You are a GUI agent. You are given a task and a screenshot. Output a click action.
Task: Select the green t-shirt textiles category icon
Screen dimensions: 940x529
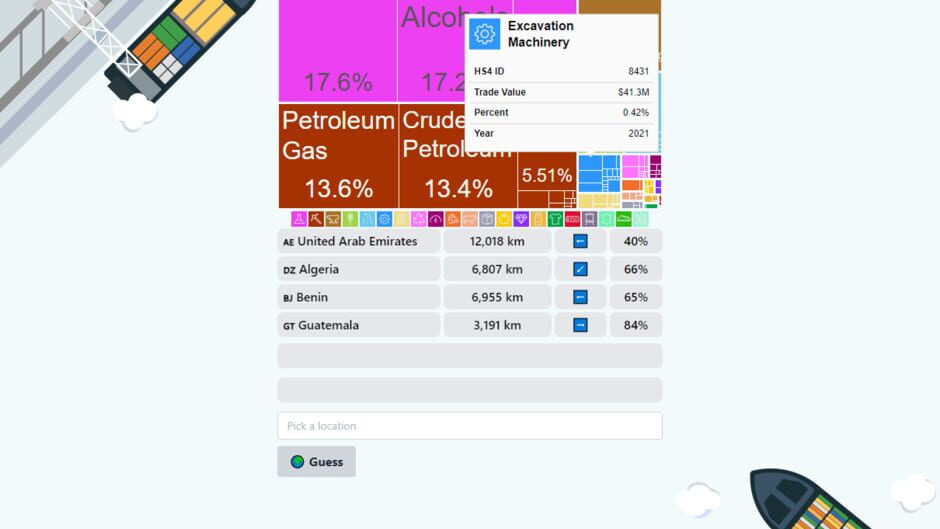pyautogui.click(x=555, y=219)
